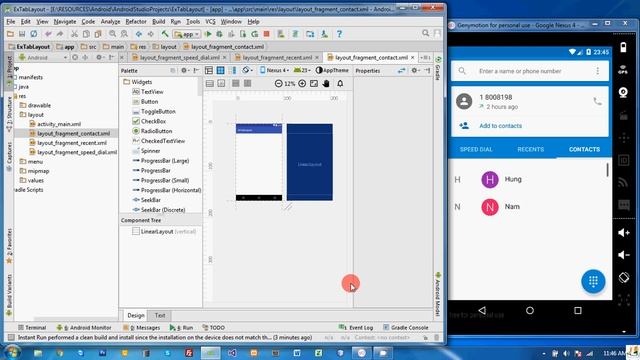The width and height of the screenshot is (640, 360).
Task: Click the Genymotion rotate screen icon
Action: (x=624, y=278)
